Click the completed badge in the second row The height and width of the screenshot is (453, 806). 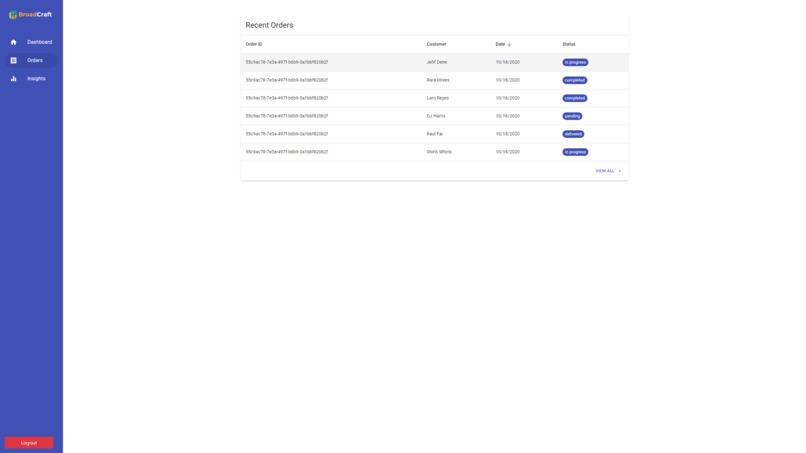pyautogui.click(x=575, y=80)
